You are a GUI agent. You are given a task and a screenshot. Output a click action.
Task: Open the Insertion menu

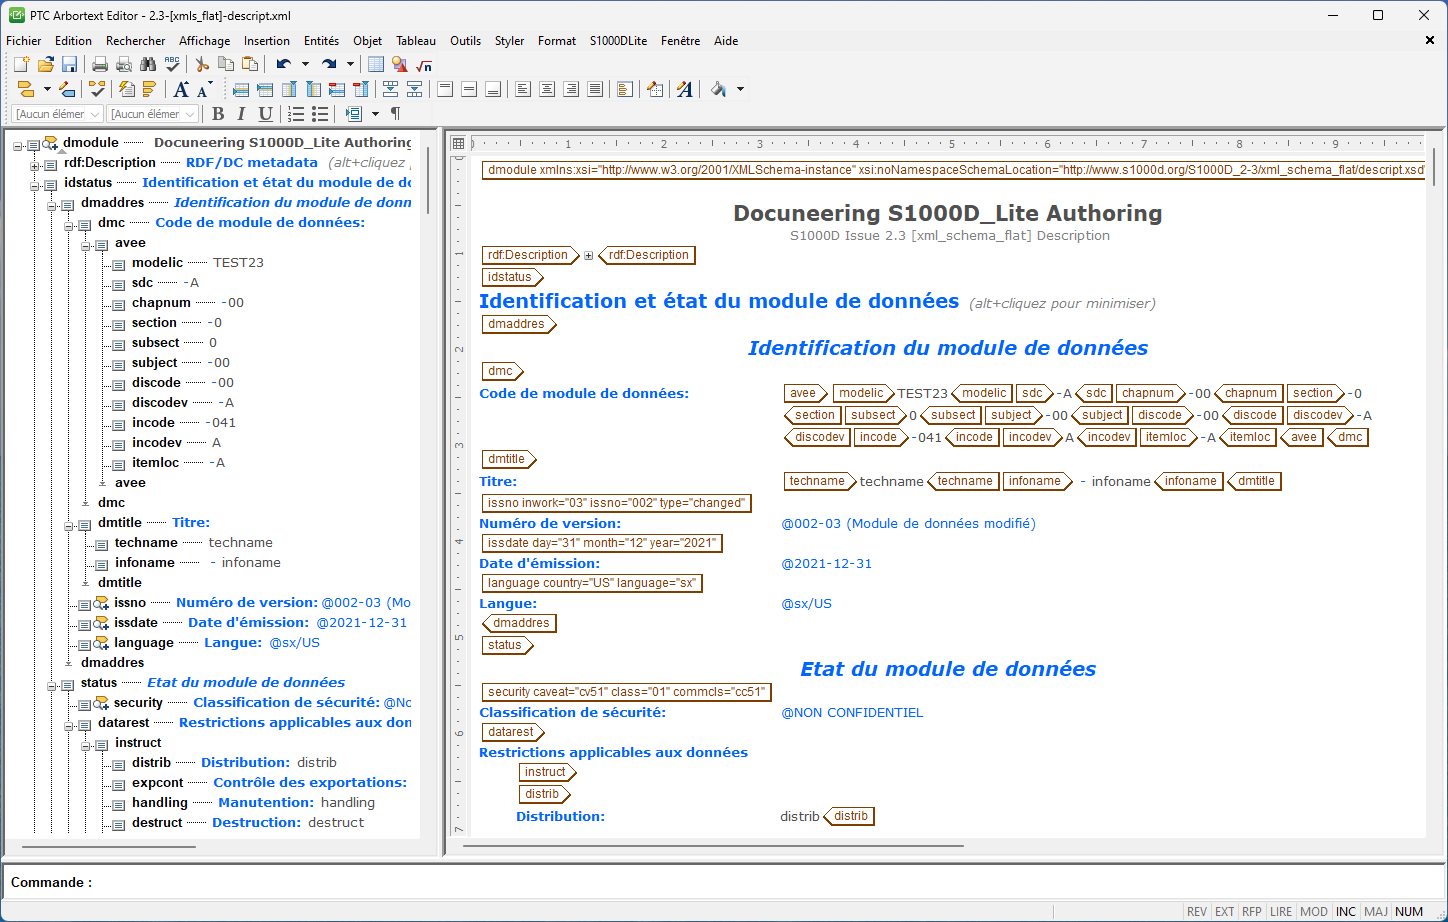(267, 41)
